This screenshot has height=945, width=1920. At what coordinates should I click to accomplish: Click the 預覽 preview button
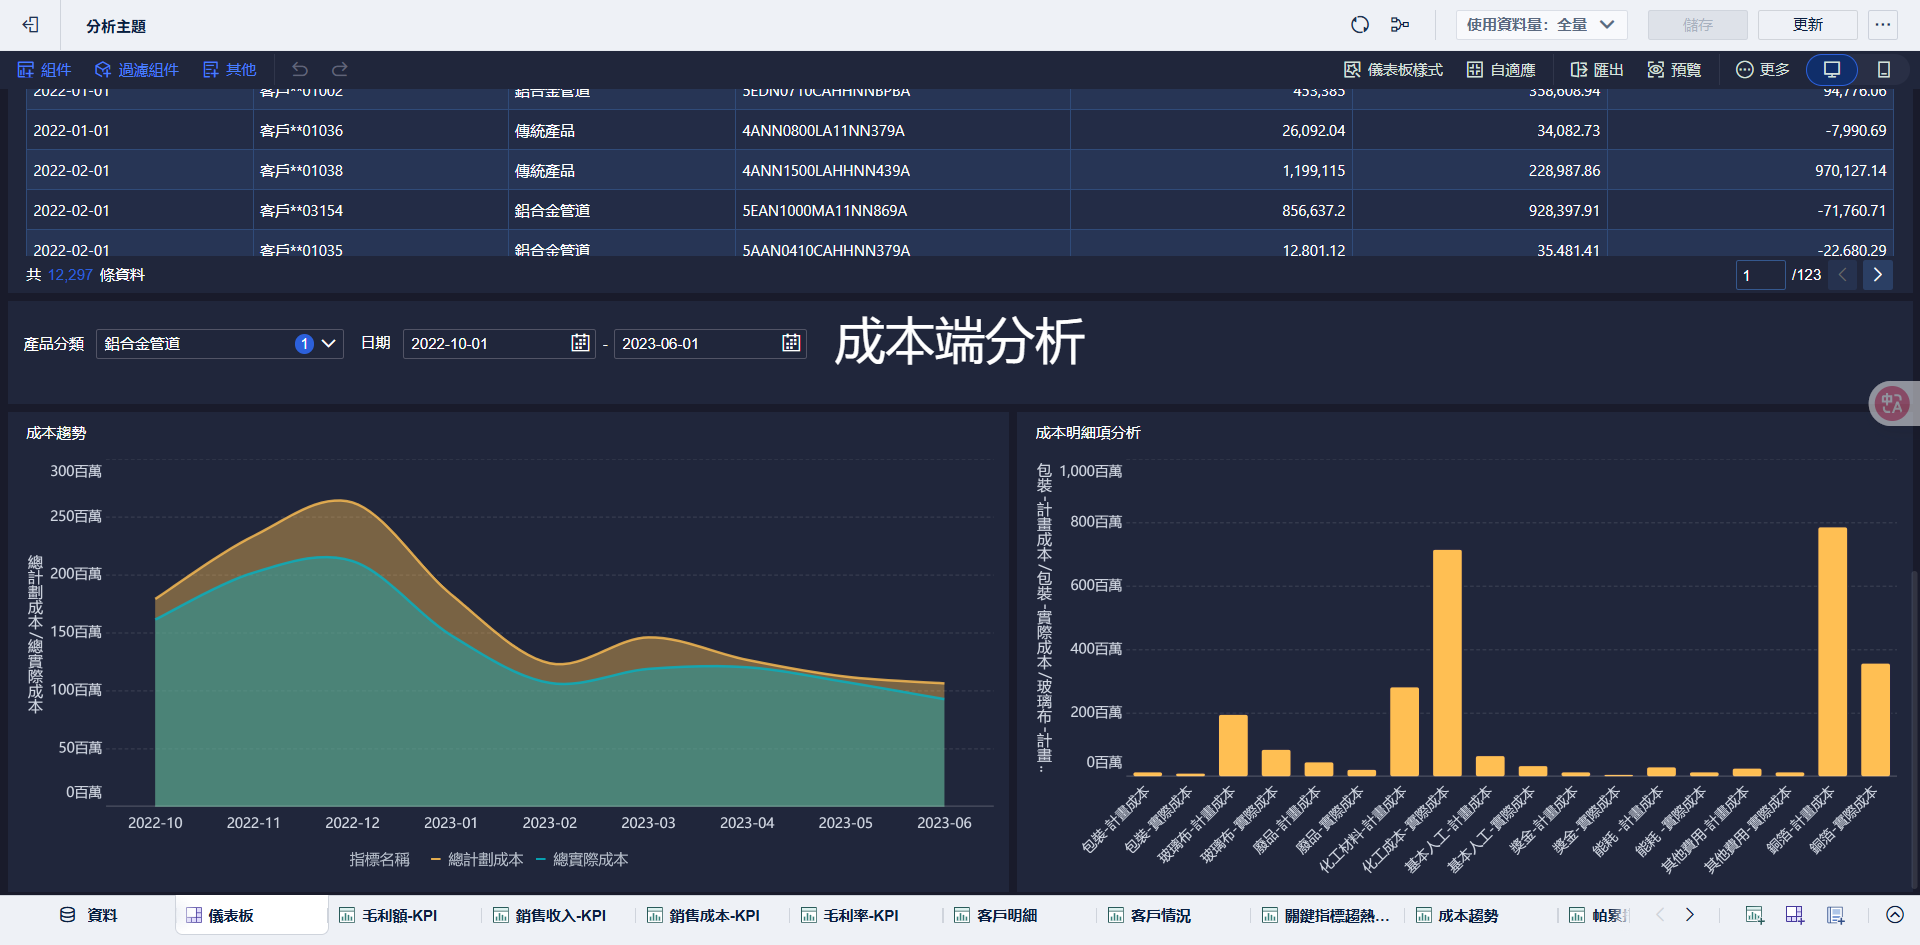pyautogui.click(x=1675, y=69)
